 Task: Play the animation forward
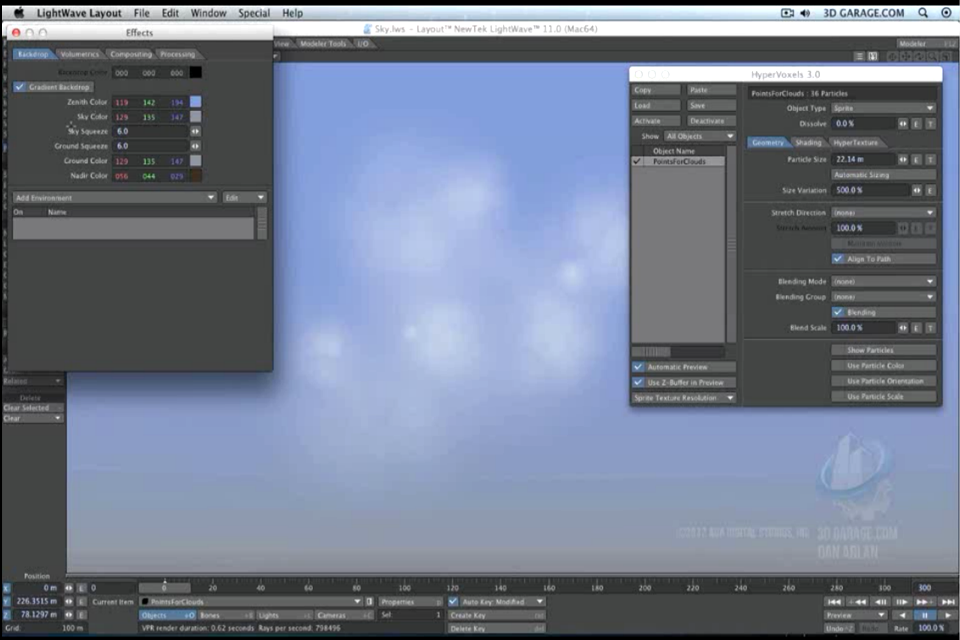(947, 615)
